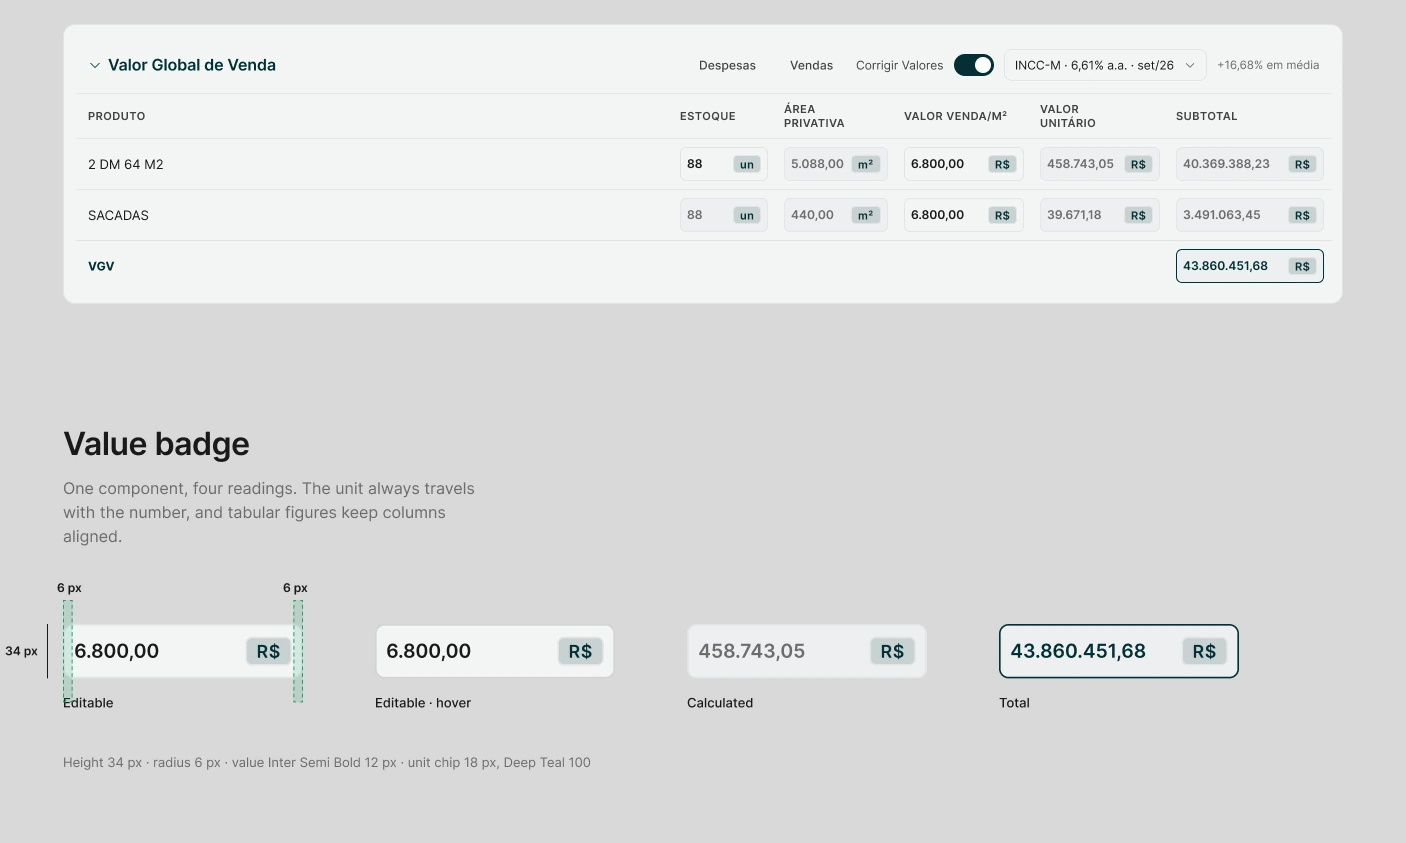Image resolution: width=1406 pixels, height=843 pixels.
Task: Click the 458.743,05 valor unitário cell in table
Action: coord(1100,164)
